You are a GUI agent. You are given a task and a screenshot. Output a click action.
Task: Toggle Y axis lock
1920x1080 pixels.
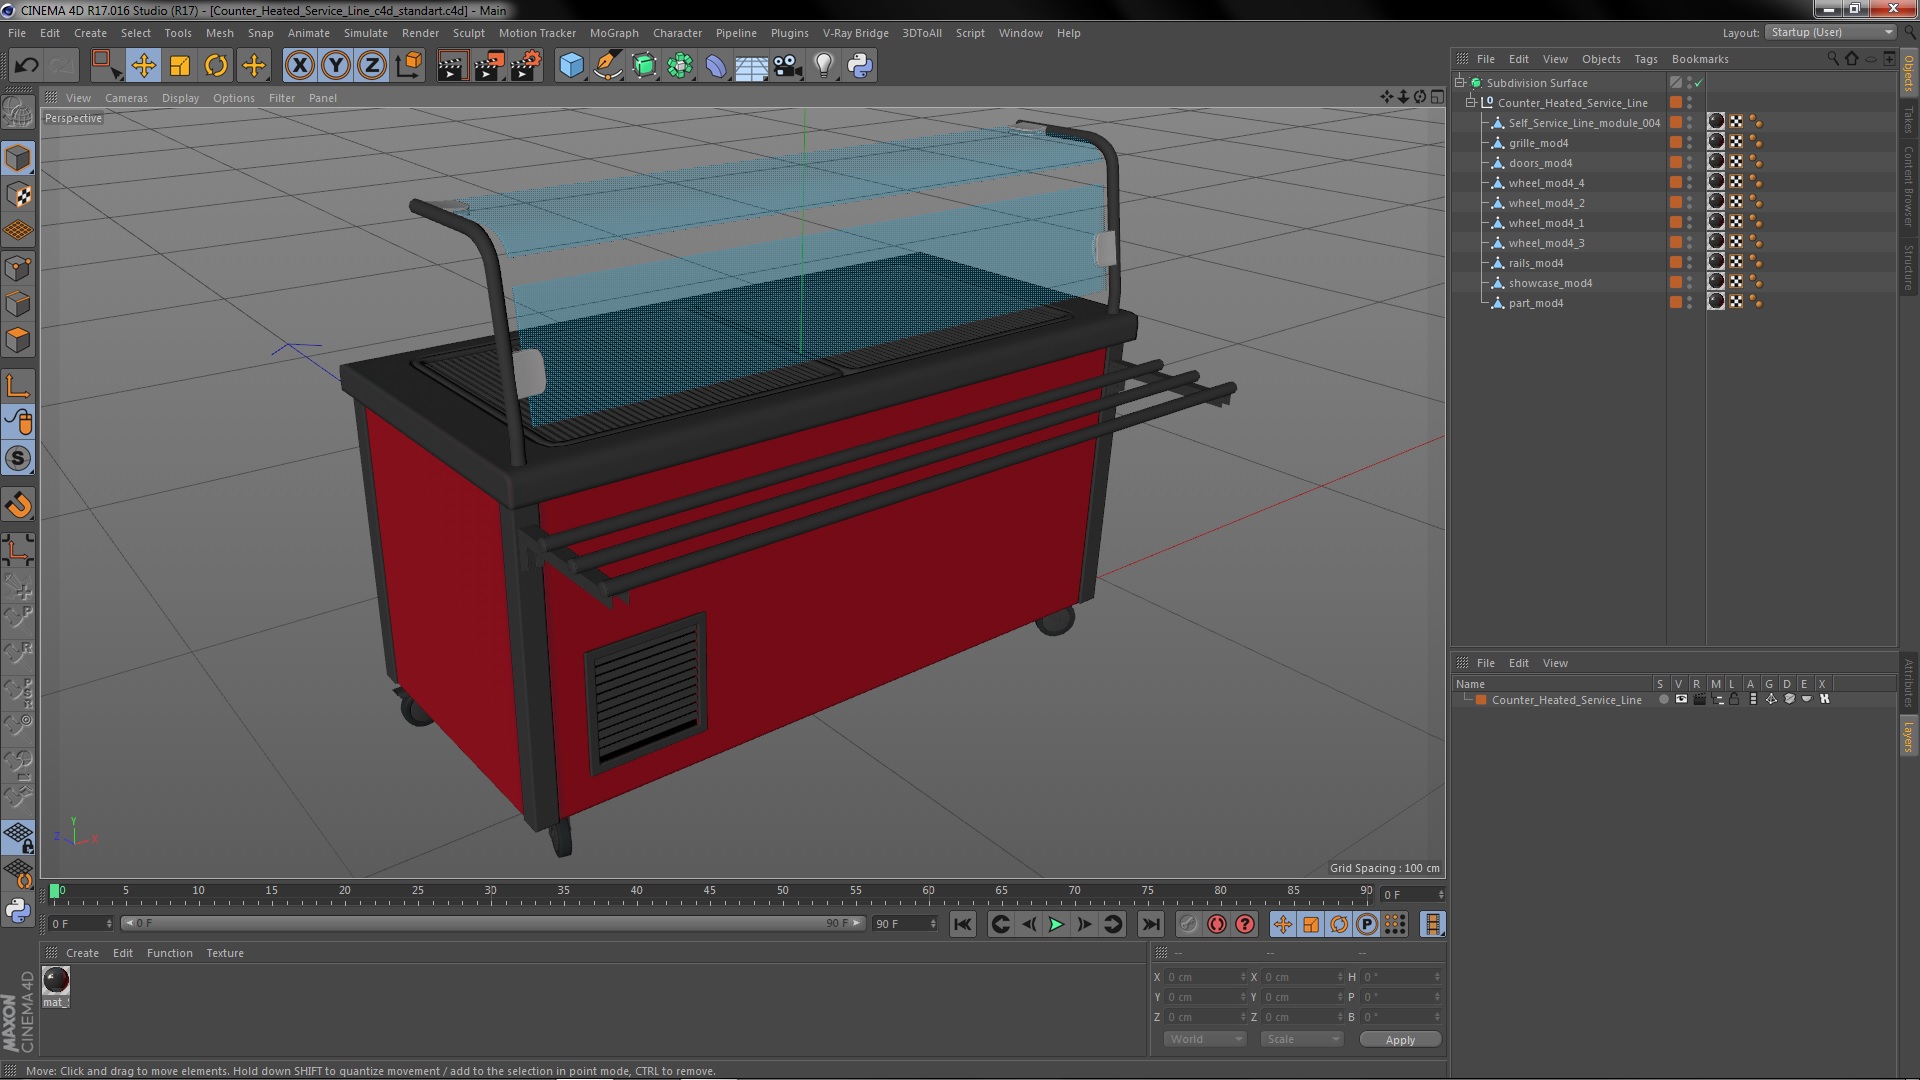336,66
